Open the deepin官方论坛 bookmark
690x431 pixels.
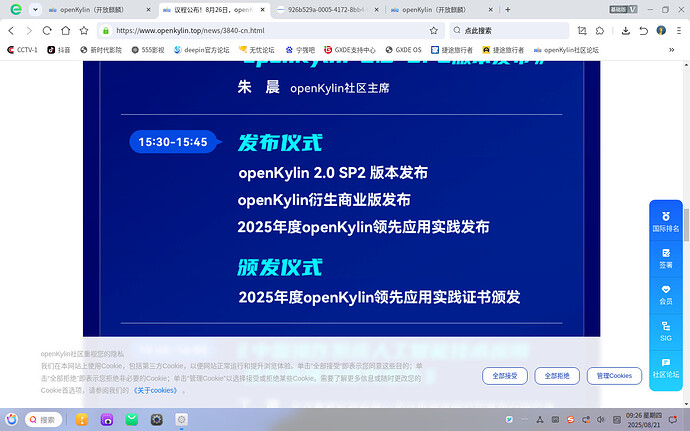tap(202, 50)
